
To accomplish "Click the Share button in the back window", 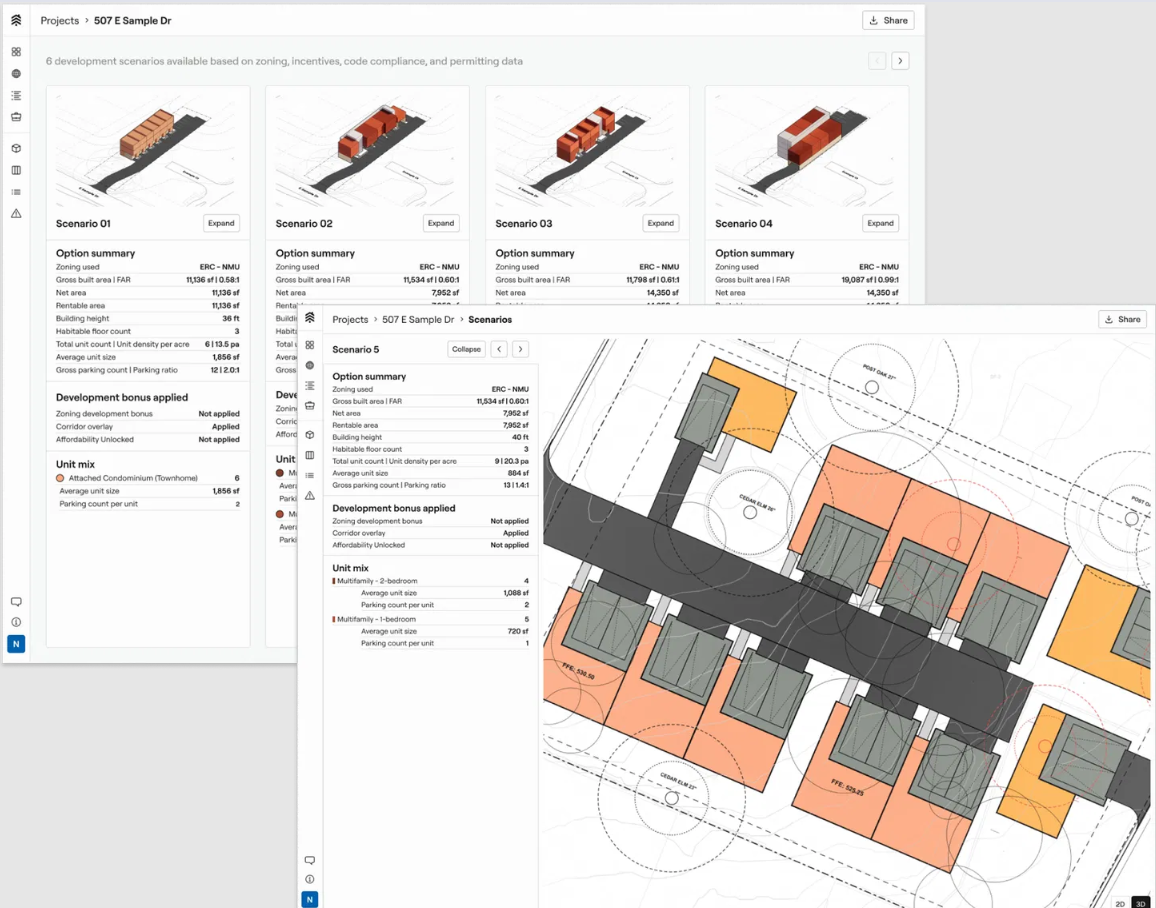I will 888,20.
